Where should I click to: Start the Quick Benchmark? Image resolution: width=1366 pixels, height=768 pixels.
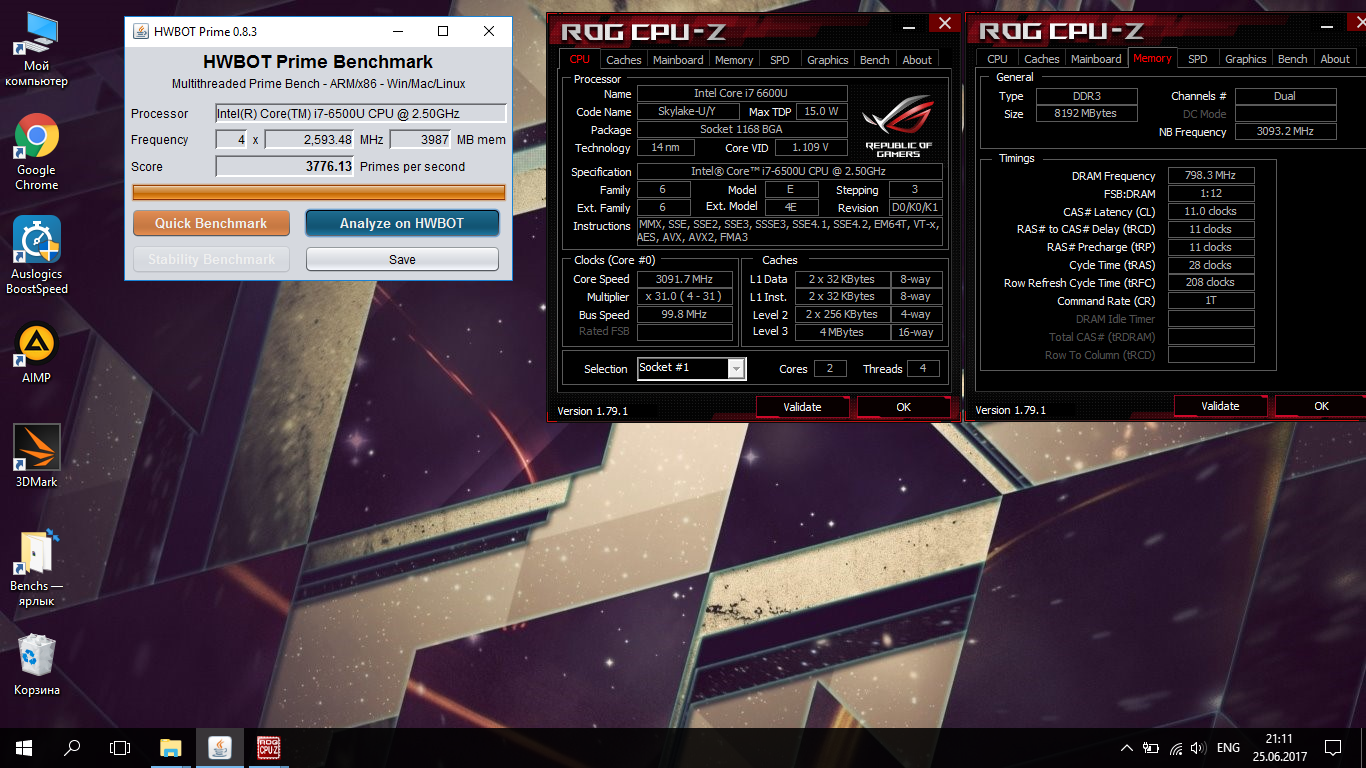point(211,223)
